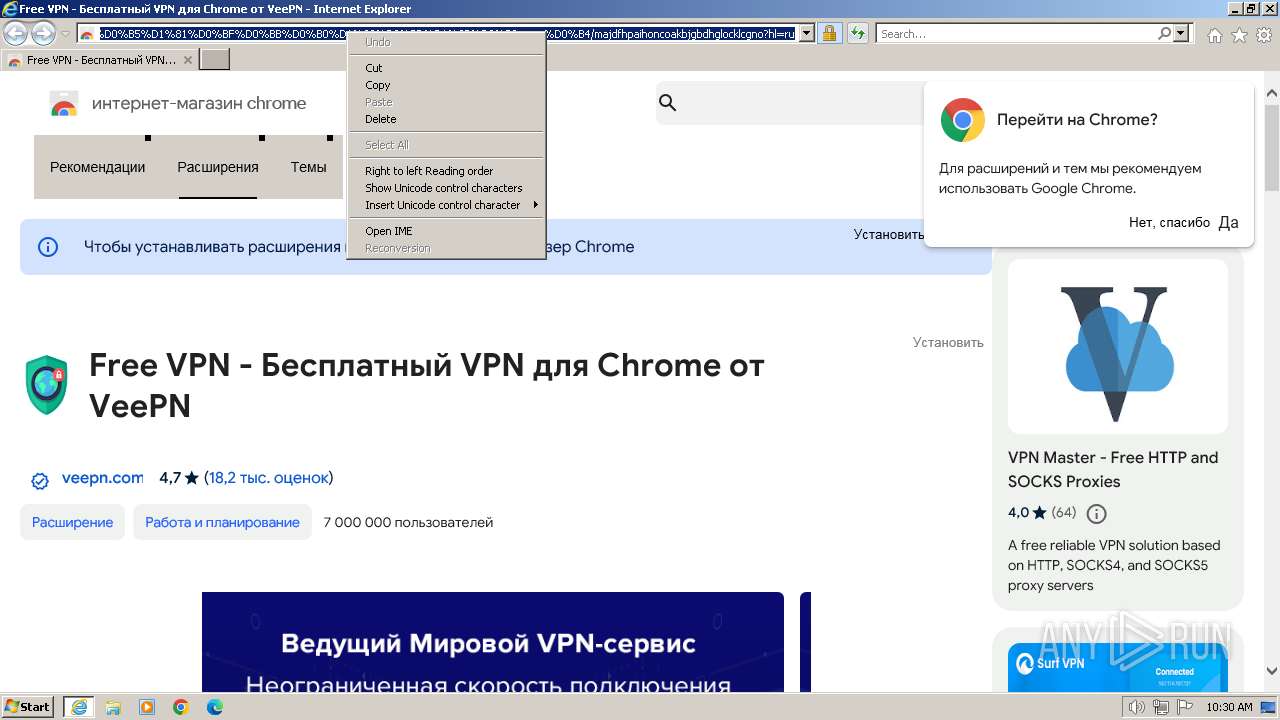Click Да in the Chrome popup
1280x720 pixels.
(1229, 222)
